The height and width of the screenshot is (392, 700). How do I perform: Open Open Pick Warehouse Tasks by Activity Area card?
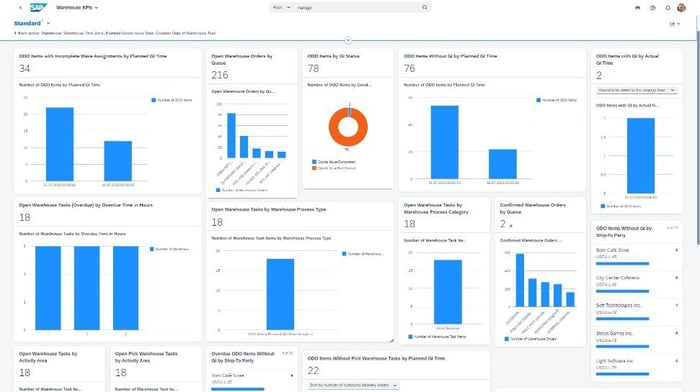155,363
